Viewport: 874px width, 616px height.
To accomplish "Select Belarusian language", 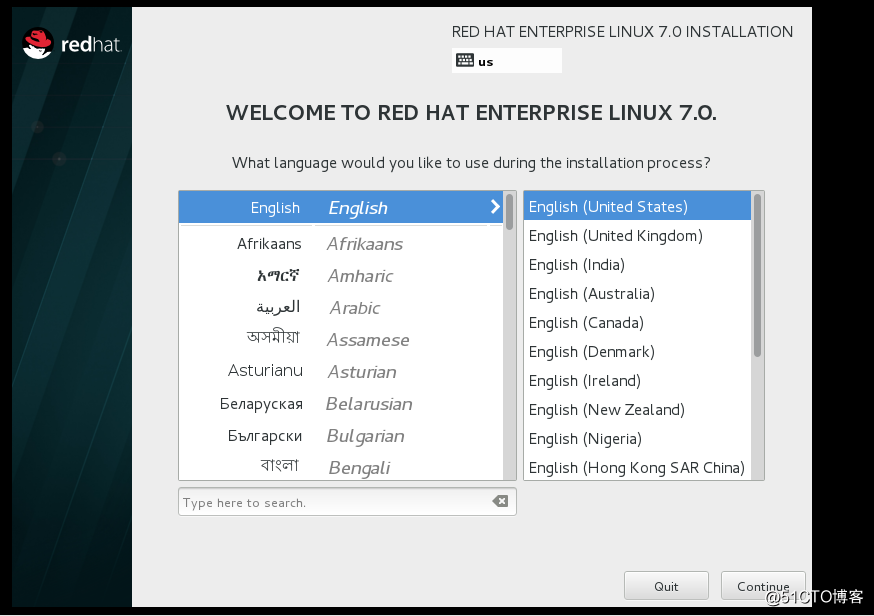I will pyautogui.click(x=341, y=404).
